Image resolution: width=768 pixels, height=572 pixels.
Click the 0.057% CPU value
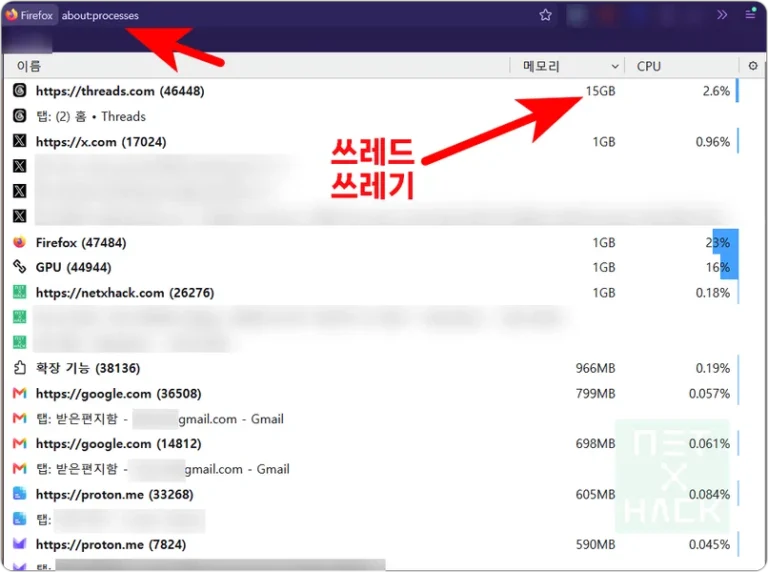pos(709,394)
